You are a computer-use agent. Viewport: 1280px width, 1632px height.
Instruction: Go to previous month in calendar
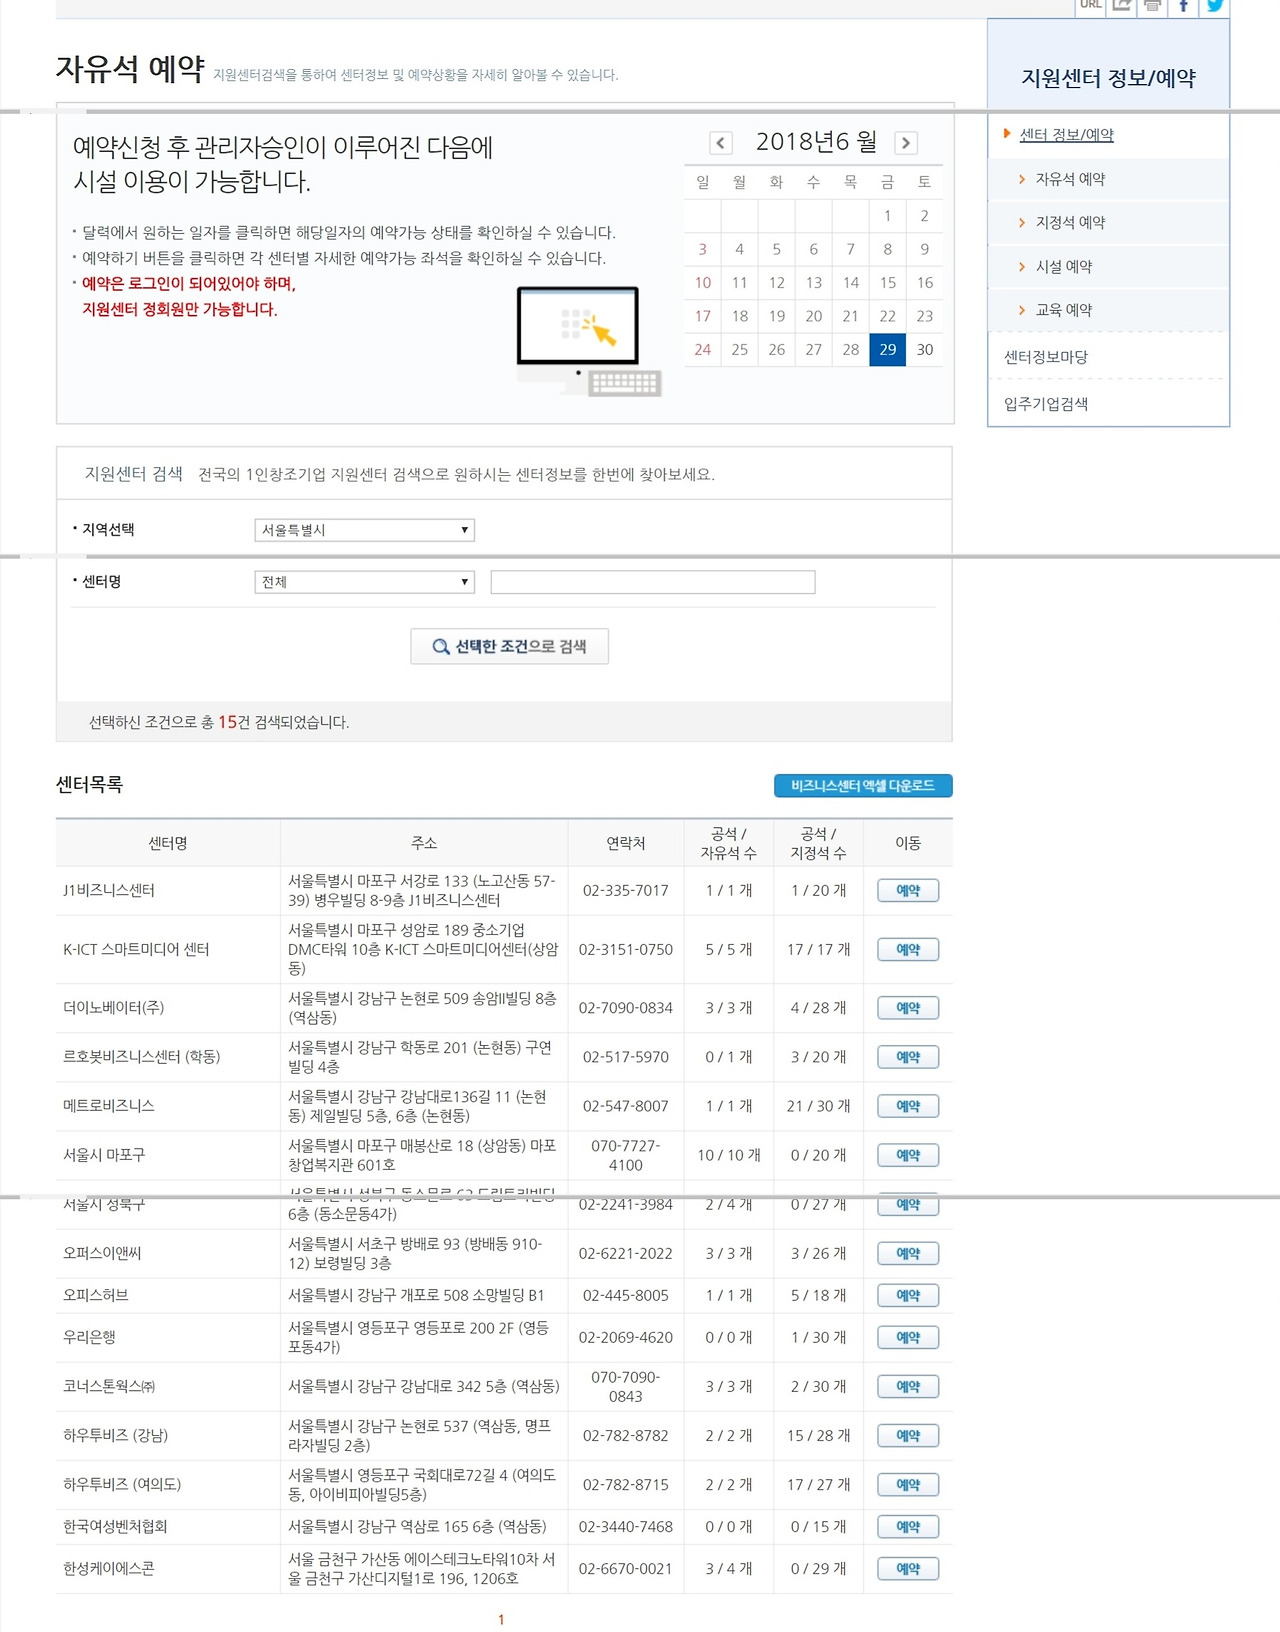(x=720, y=143)
